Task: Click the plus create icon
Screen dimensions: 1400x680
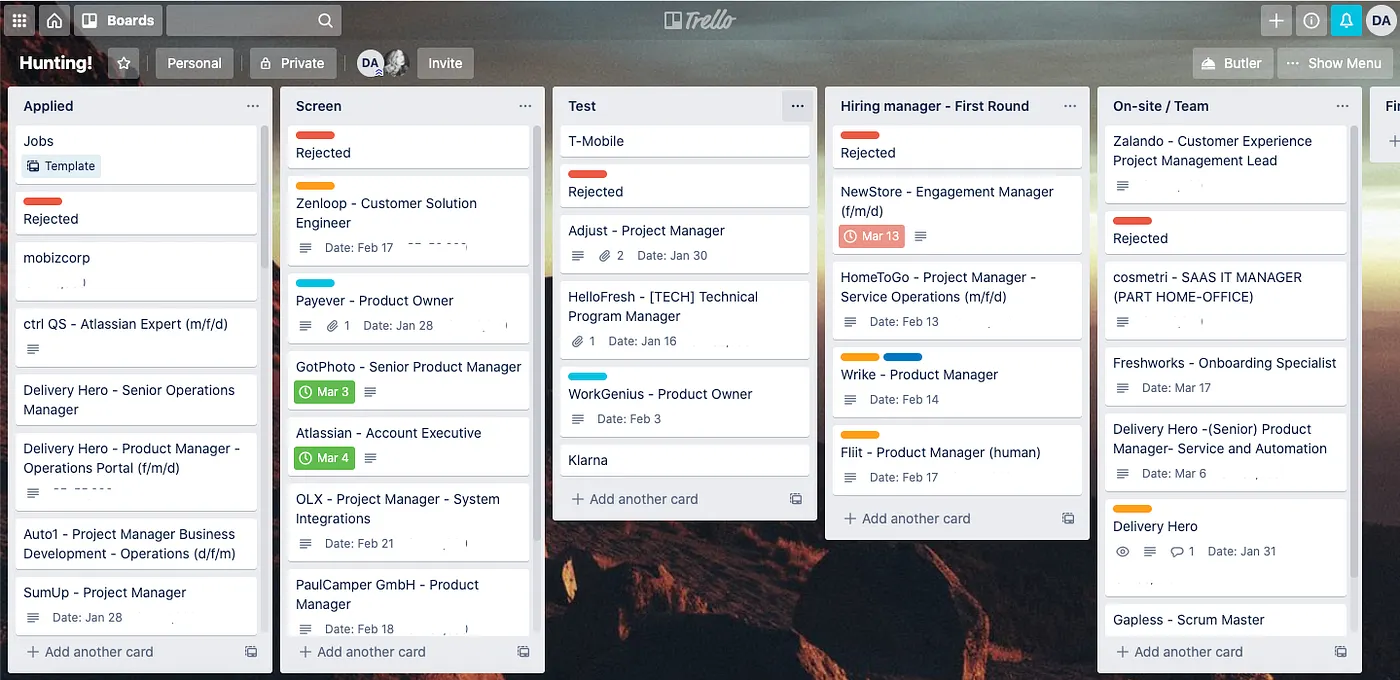Action: (x=1276, y=20)
